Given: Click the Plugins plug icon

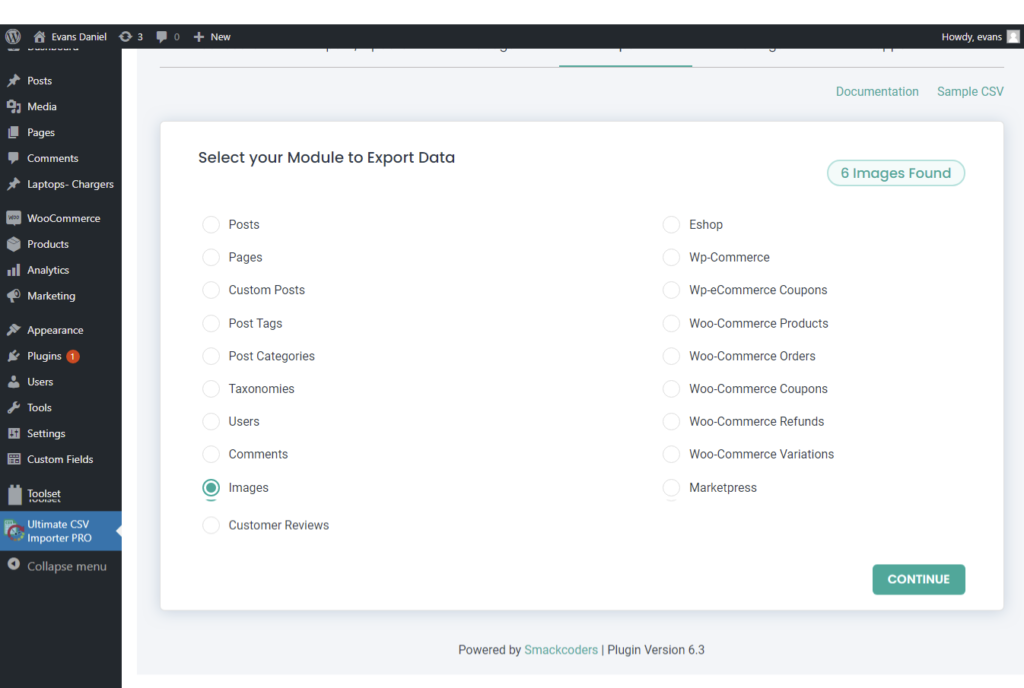Looking at the screenshot, I should click(x=14, y=356).
